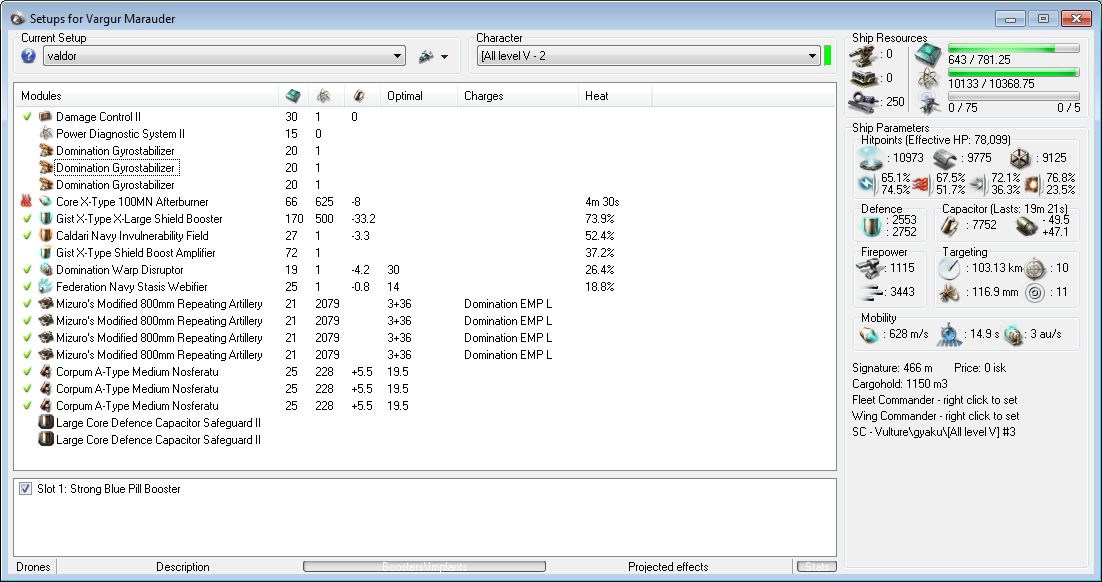Click the SC - Vulture\gyaku squad commander entry

coord(933,432)
